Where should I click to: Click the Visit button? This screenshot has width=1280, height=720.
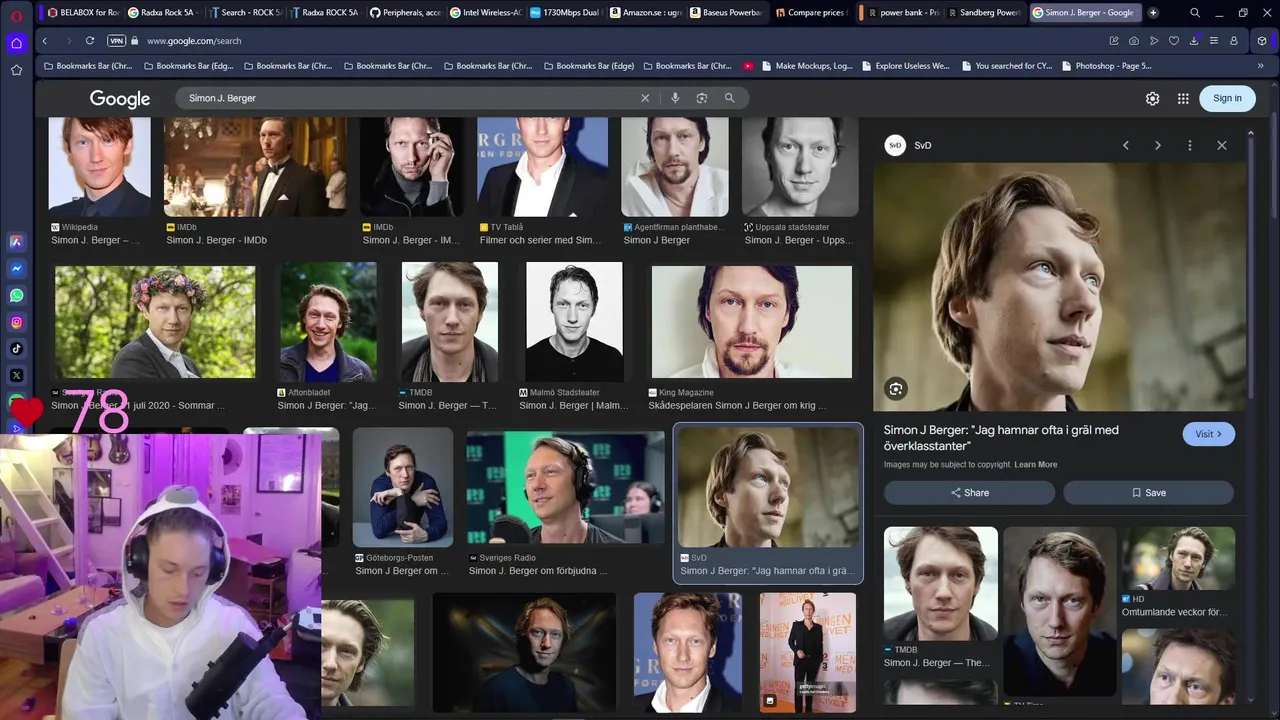[1209, 434]
